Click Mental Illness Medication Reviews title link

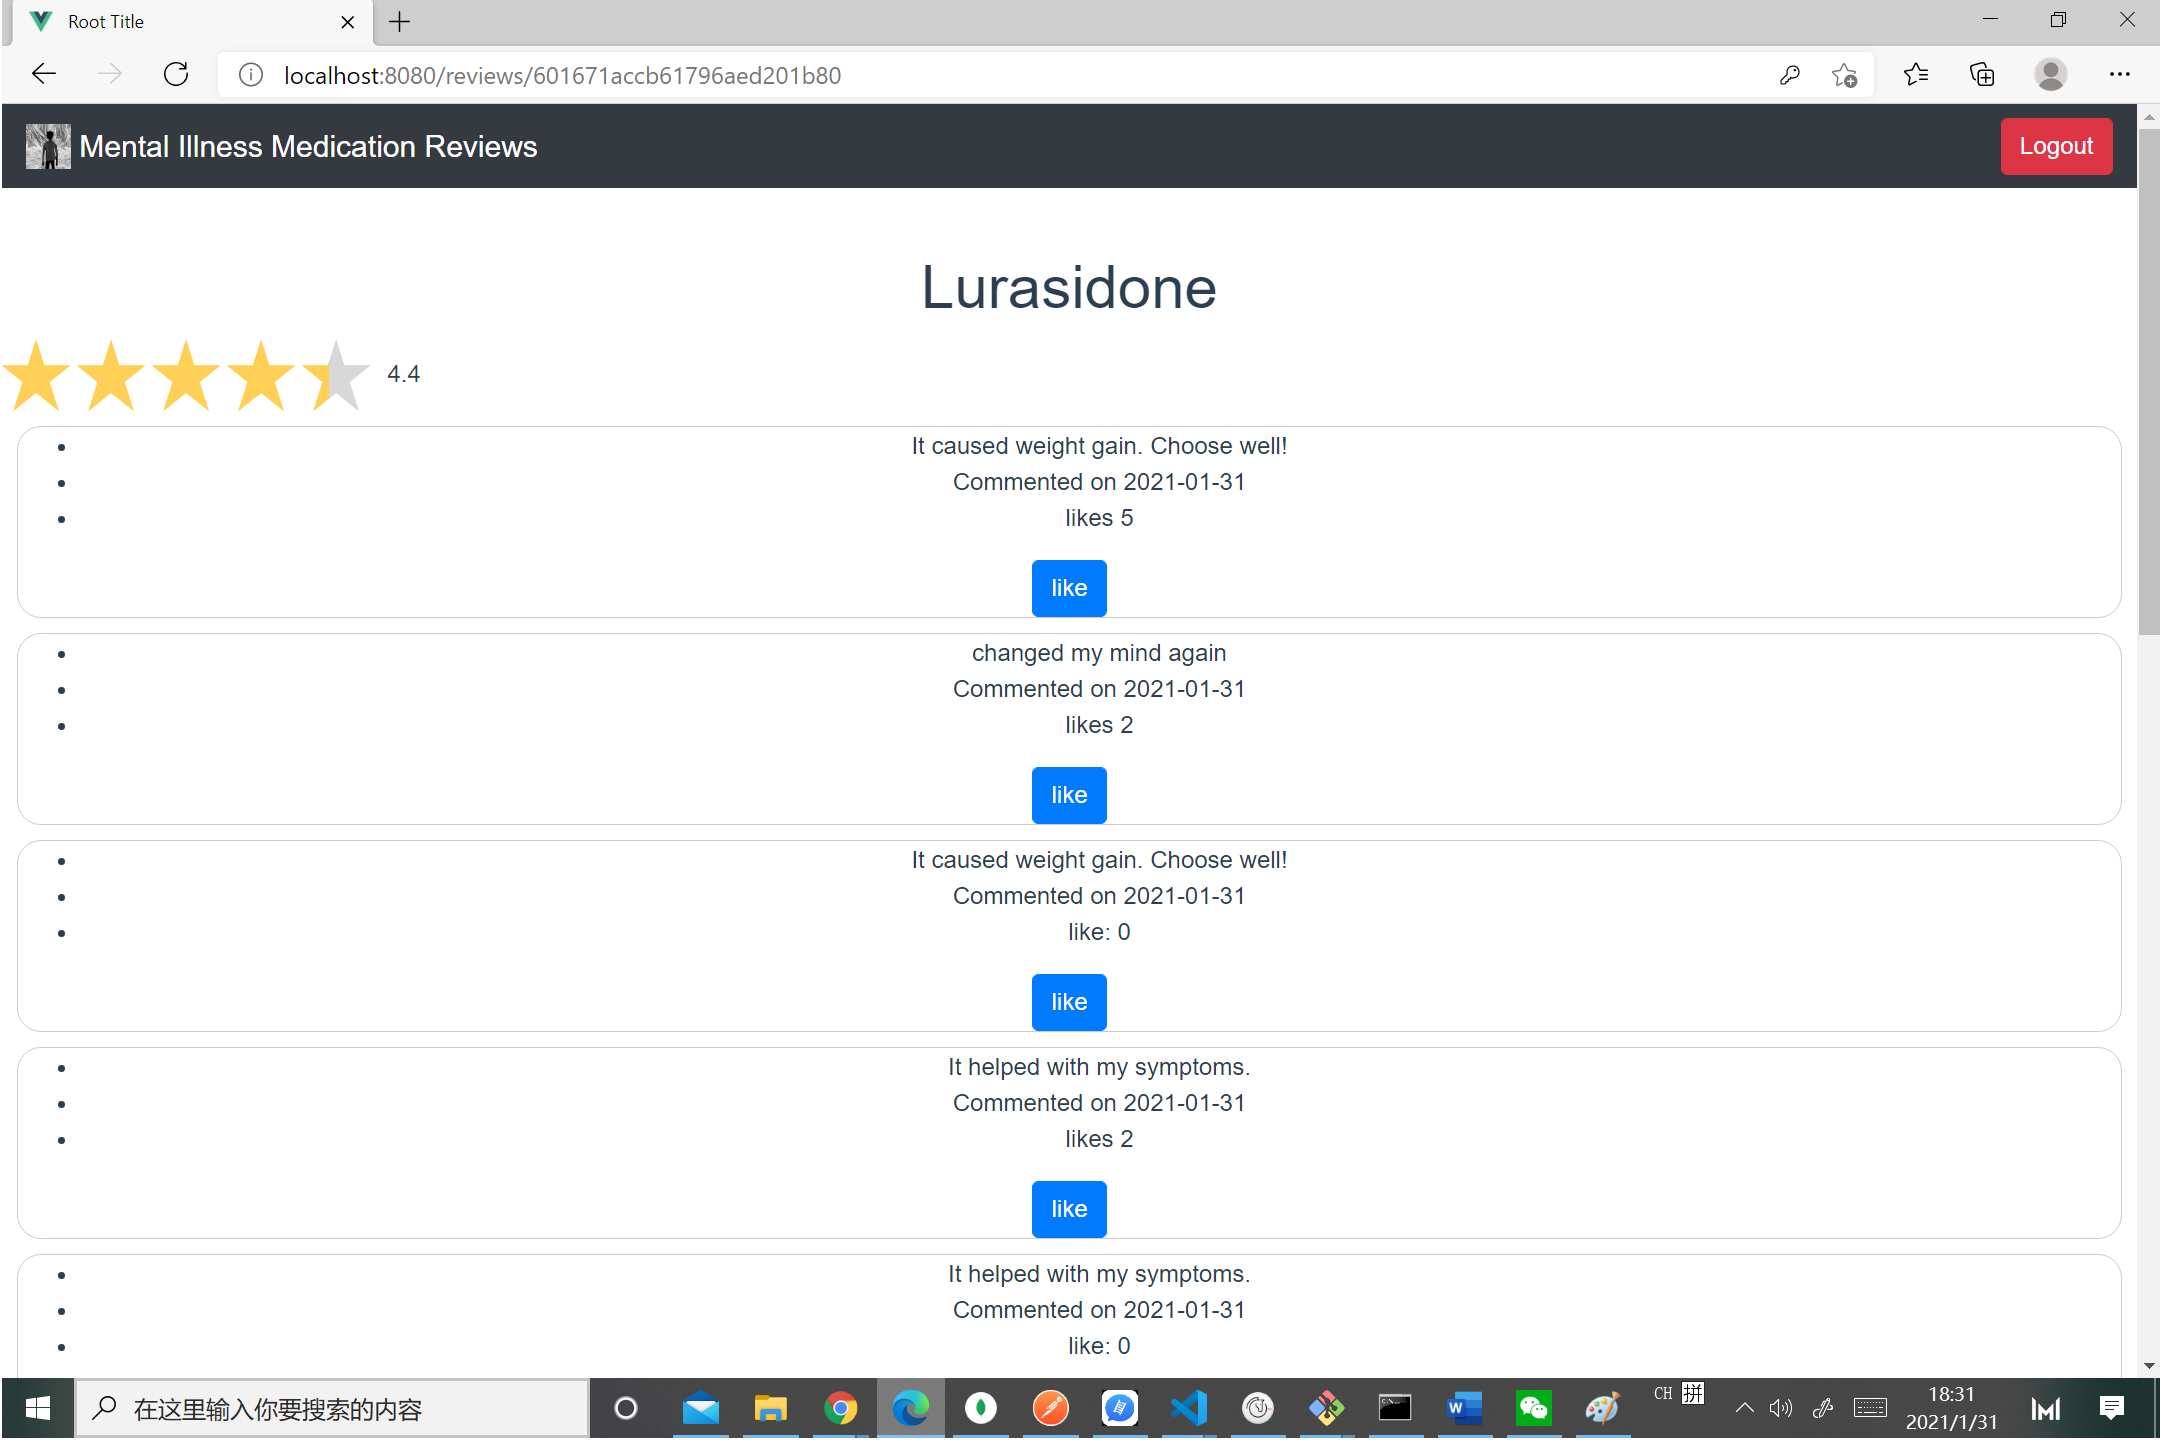click(x=308, y=147)
